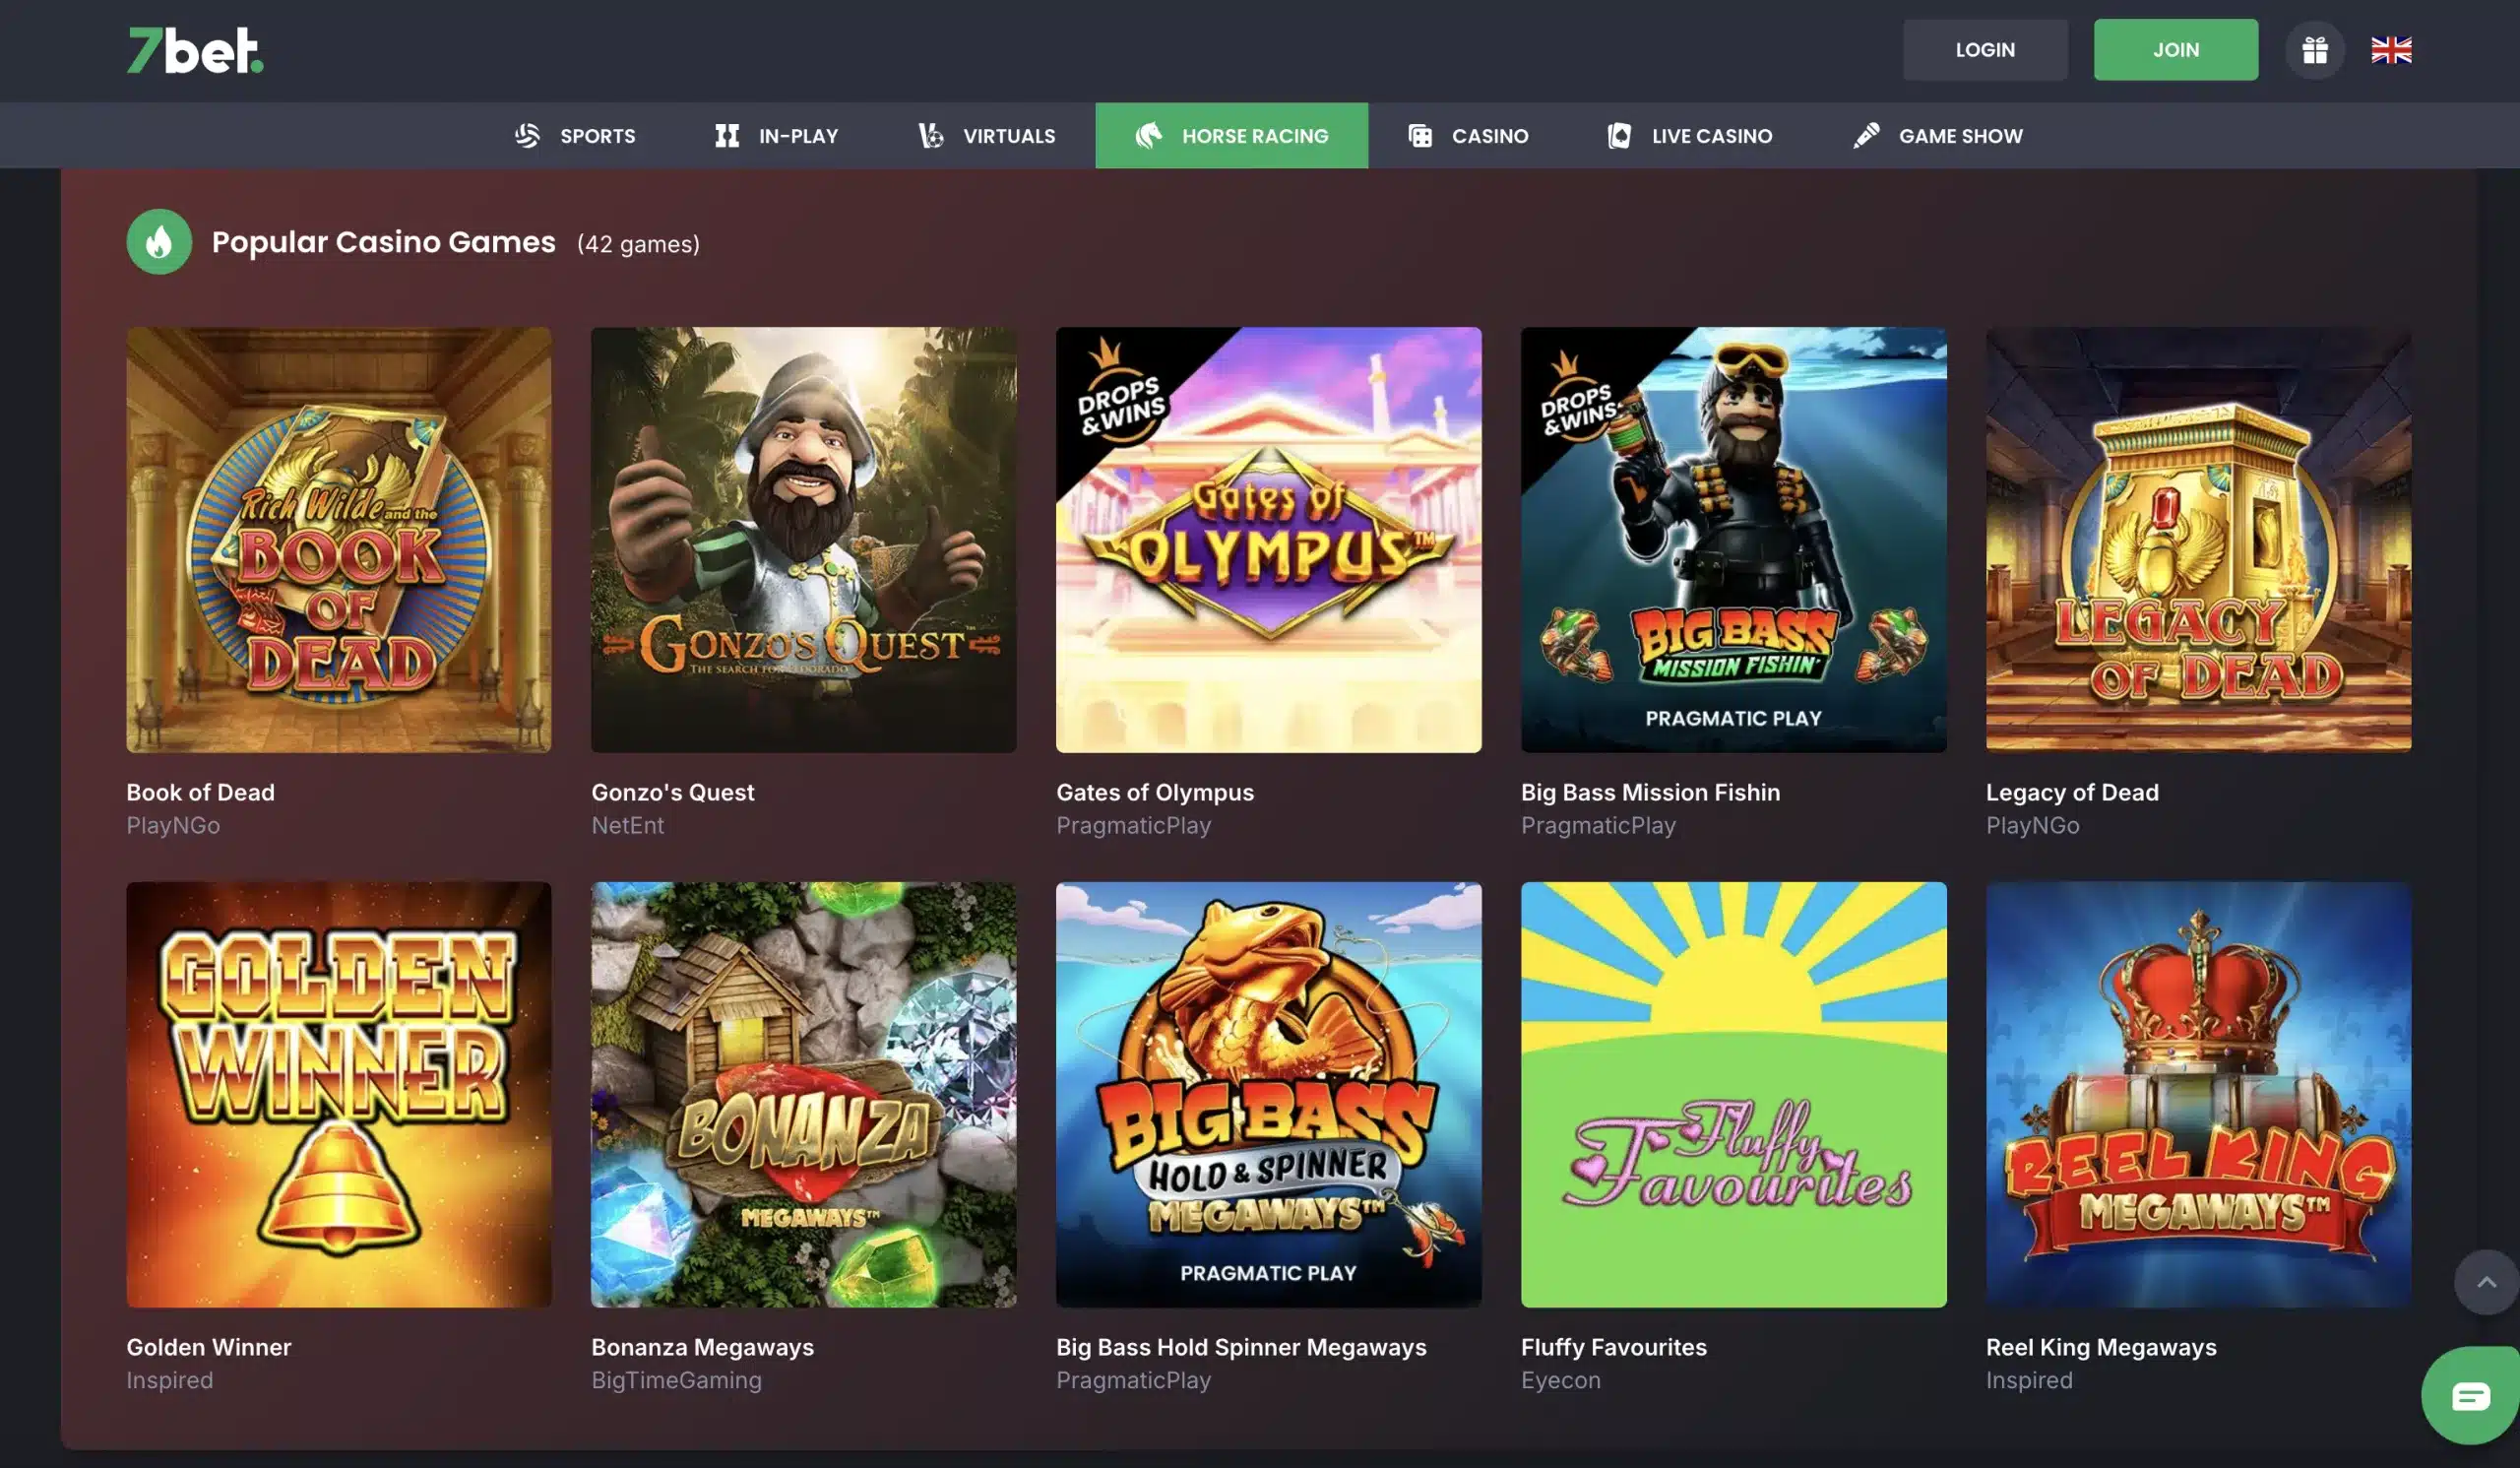Open Reel King Megaways thumbnail

coord(2199,1095)
